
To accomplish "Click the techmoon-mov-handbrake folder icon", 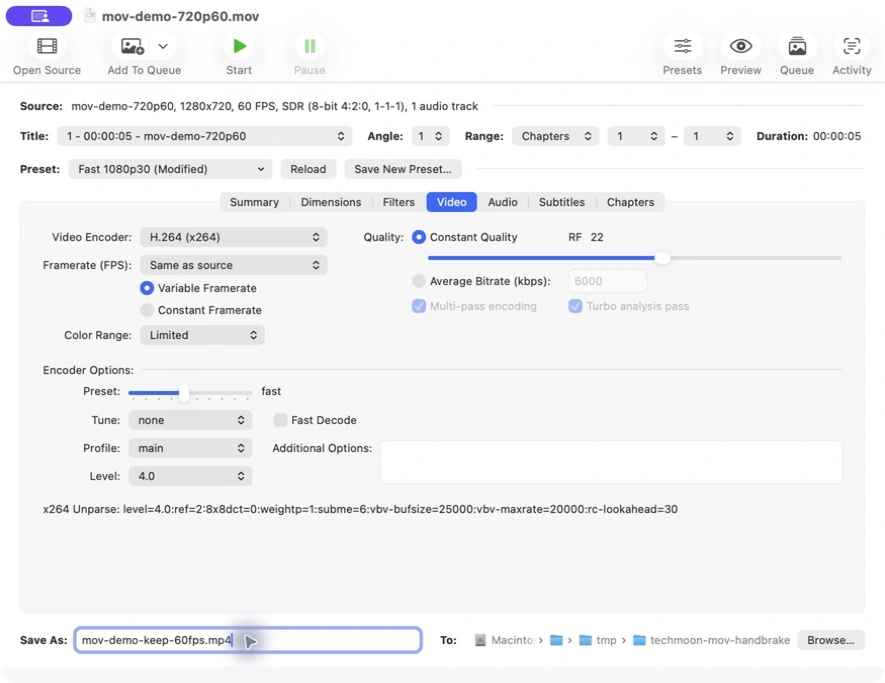I will point(639,640).
